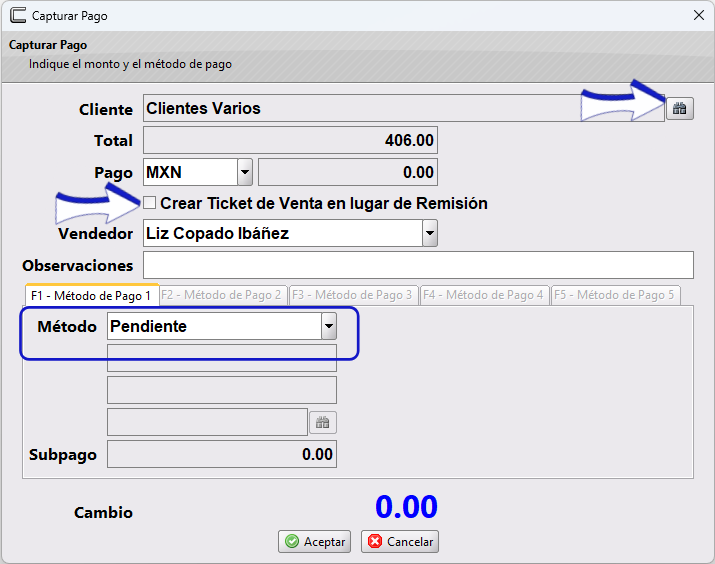
Task: Click the Capturar Pago window title icon
Action: click(18, 15)
